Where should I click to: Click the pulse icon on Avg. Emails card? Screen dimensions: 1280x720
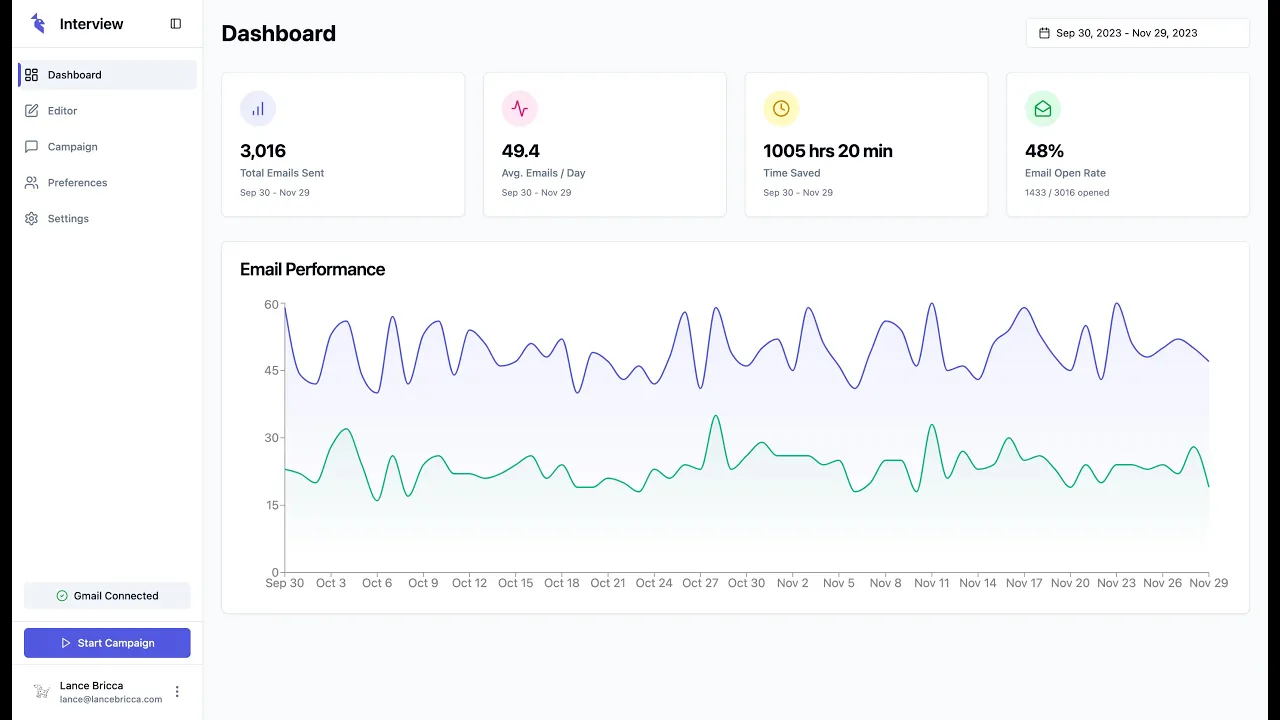[520, 109]
